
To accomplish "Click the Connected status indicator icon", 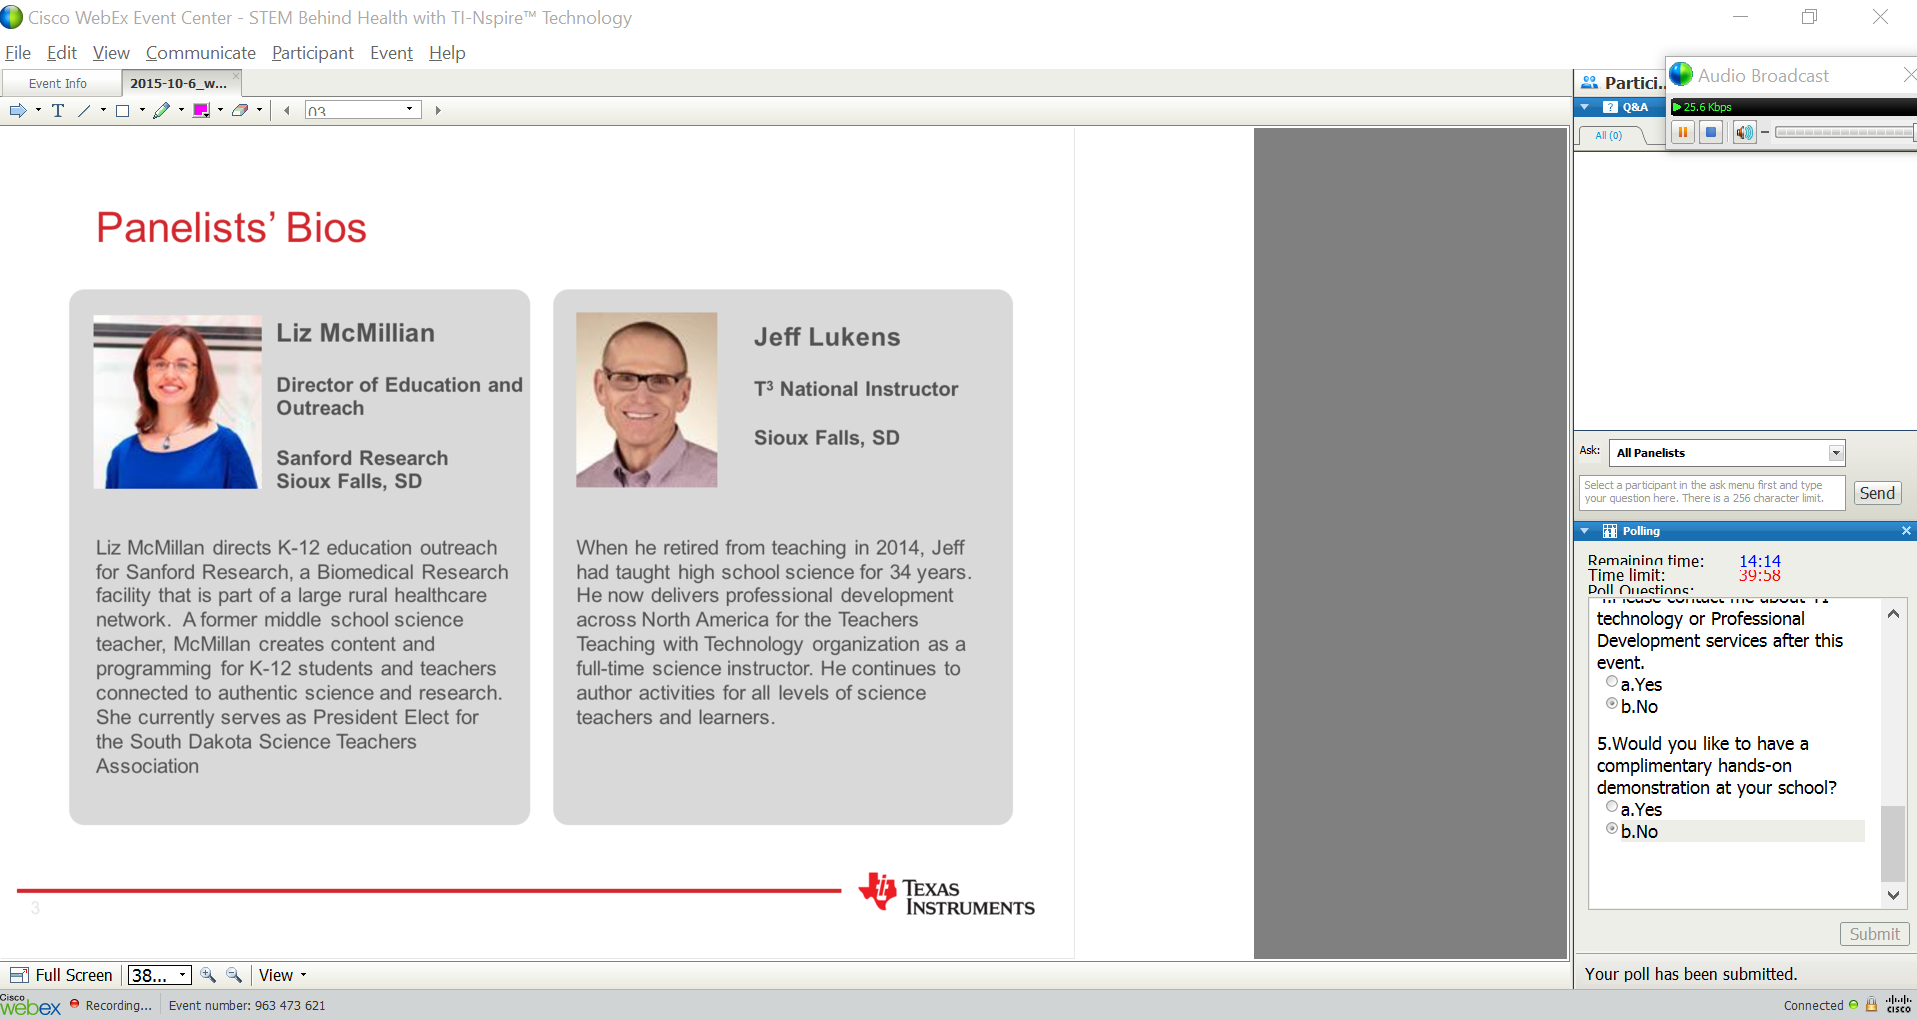I will point(1853,1005).
